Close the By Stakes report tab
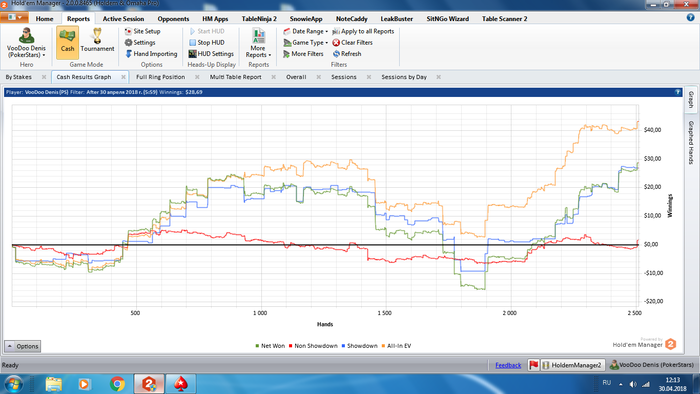 tap(44, 77)
